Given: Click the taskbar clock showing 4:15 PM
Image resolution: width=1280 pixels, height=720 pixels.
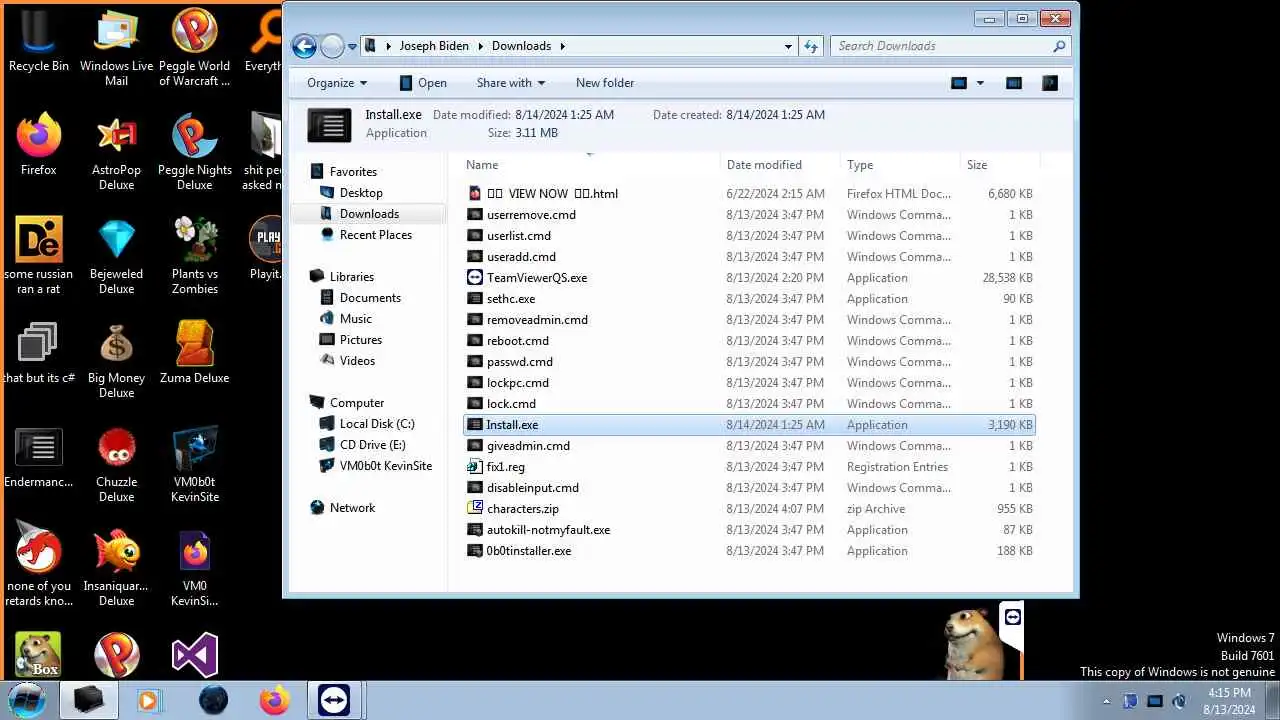Looking at the screenshot, I should [1229, 701].
